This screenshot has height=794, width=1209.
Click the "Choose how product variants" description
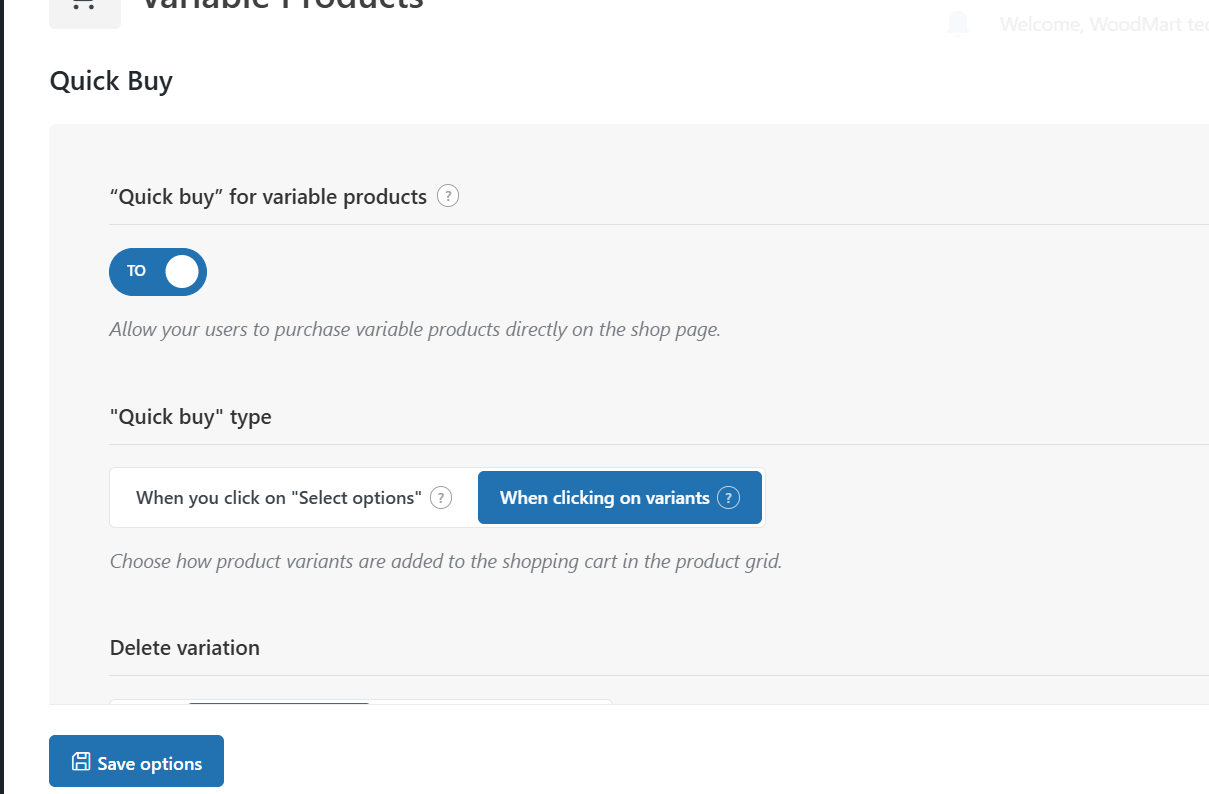click(x=446, y=561)
